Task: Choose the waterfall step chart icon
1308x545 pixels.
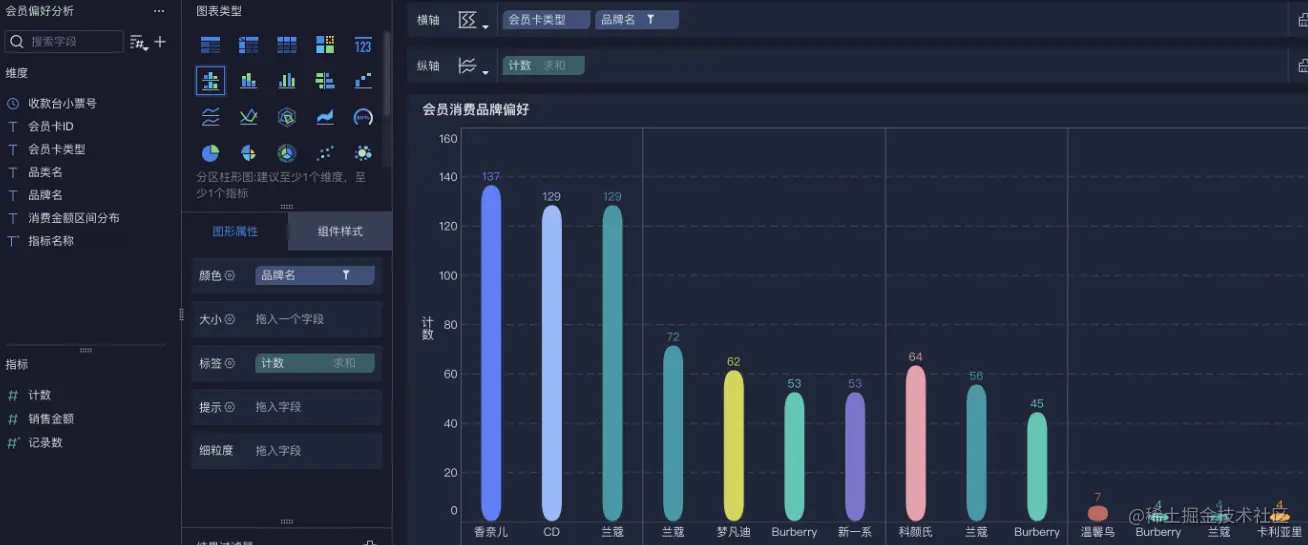Action: pyautogui.click(x=363, y=81)
